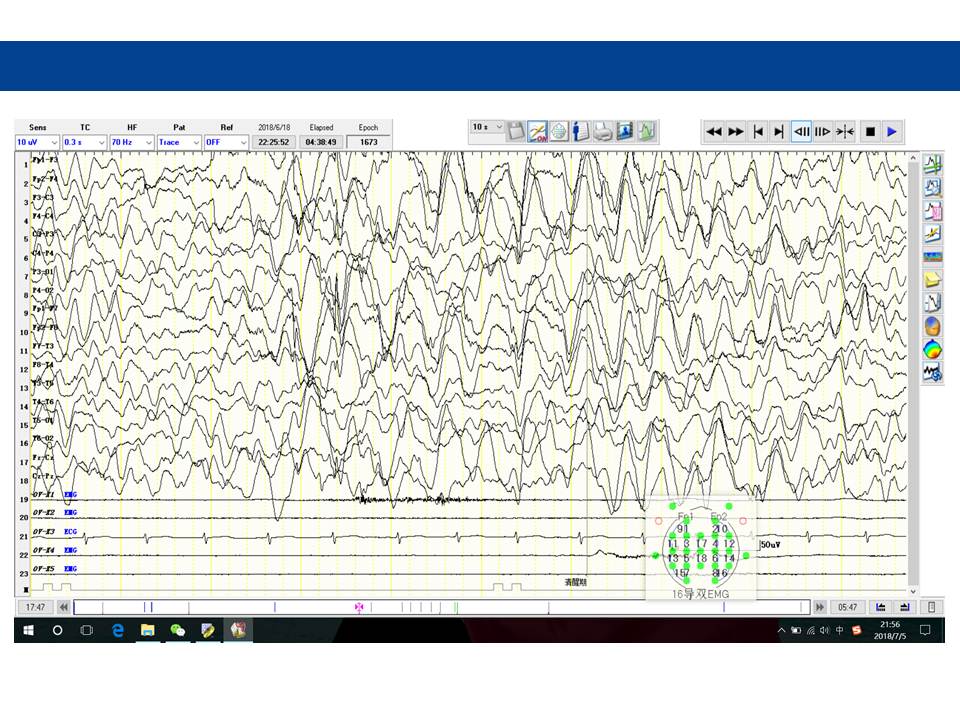Viewport: 960px width, 720px height.
Task: Click the converging arrows center marker button
Action: tap(845, 132)
